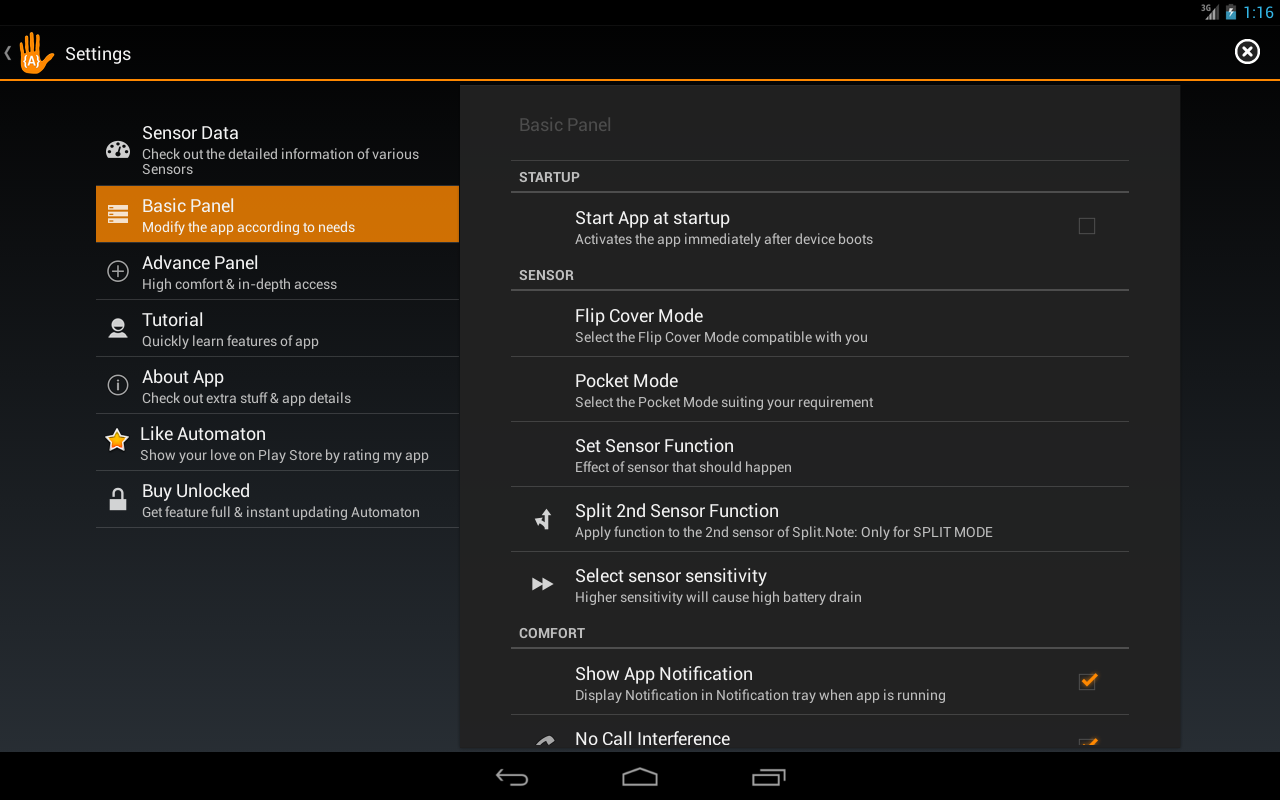
Task: Open the Tutorial section
Action: tap(277, 328)
